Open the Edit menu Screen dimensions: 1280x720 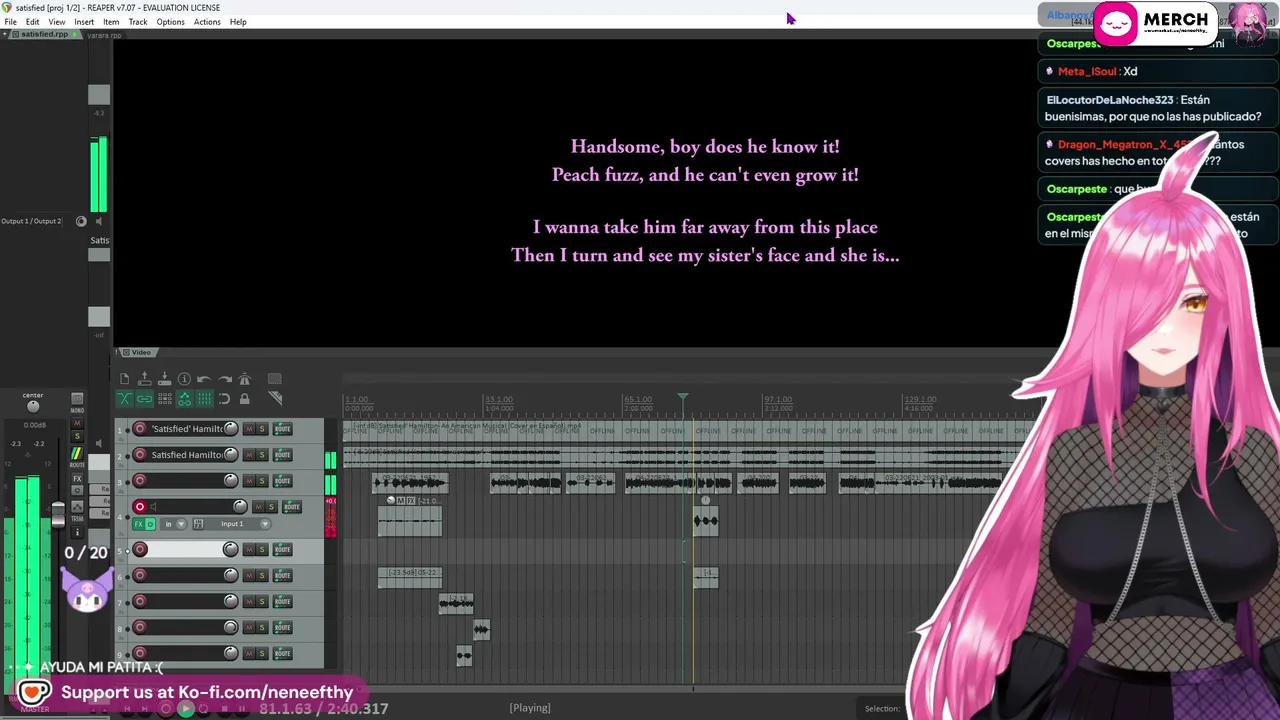pos(32,22)
